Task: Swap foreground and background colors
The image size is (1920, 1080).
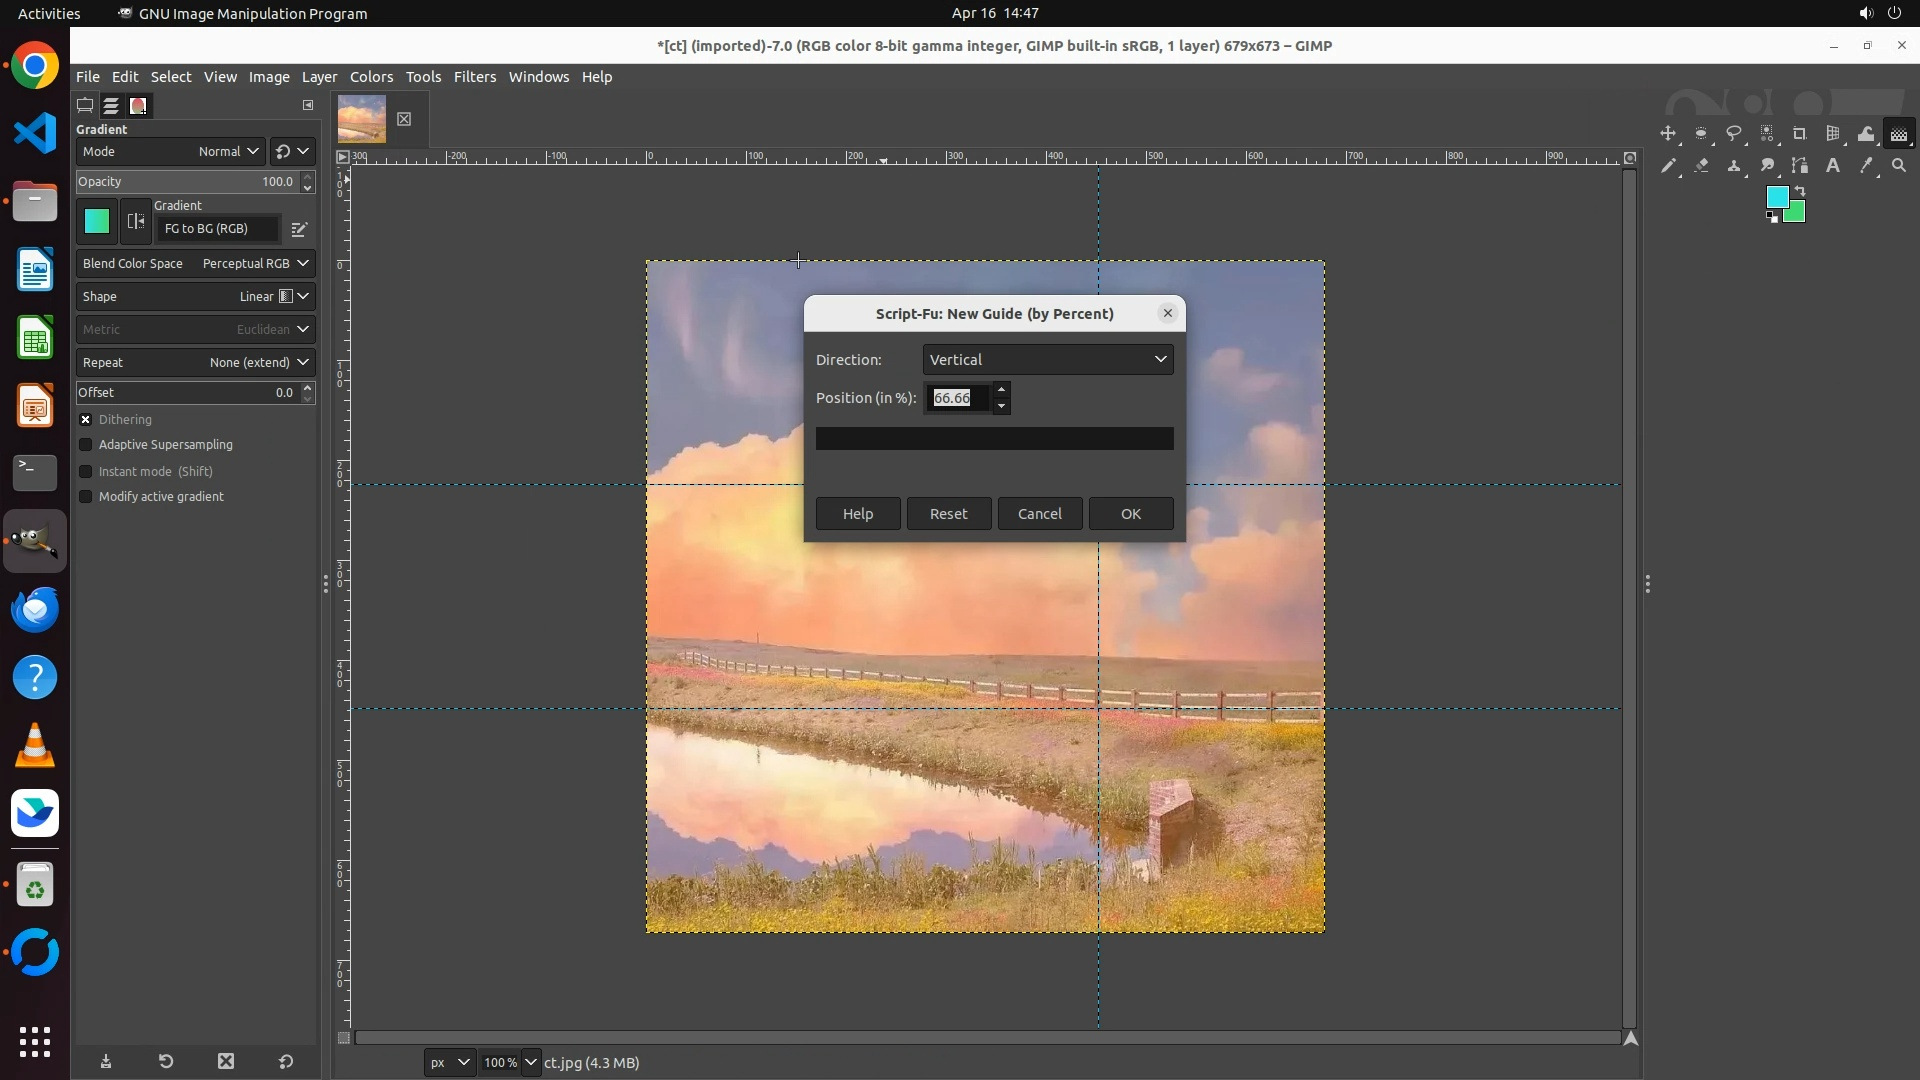Action: click(1800, 191)
